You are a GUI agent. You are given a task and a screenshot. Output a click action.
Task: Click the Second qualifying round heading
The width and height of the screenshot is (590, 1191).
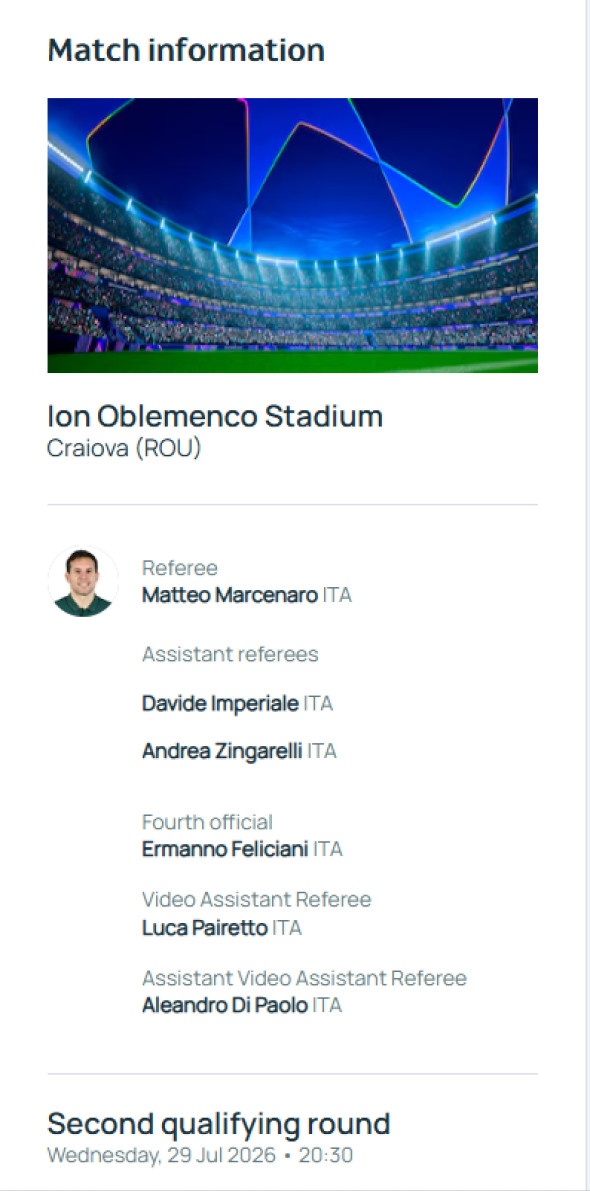click(x=219, y=1123)
